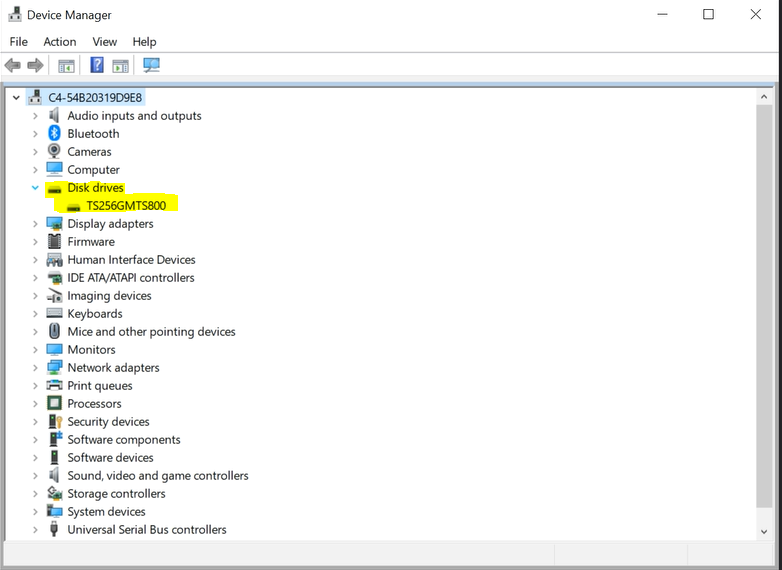Select the Human Interface Devices label
Screen dimensions: 782x570
coord(131,260)
